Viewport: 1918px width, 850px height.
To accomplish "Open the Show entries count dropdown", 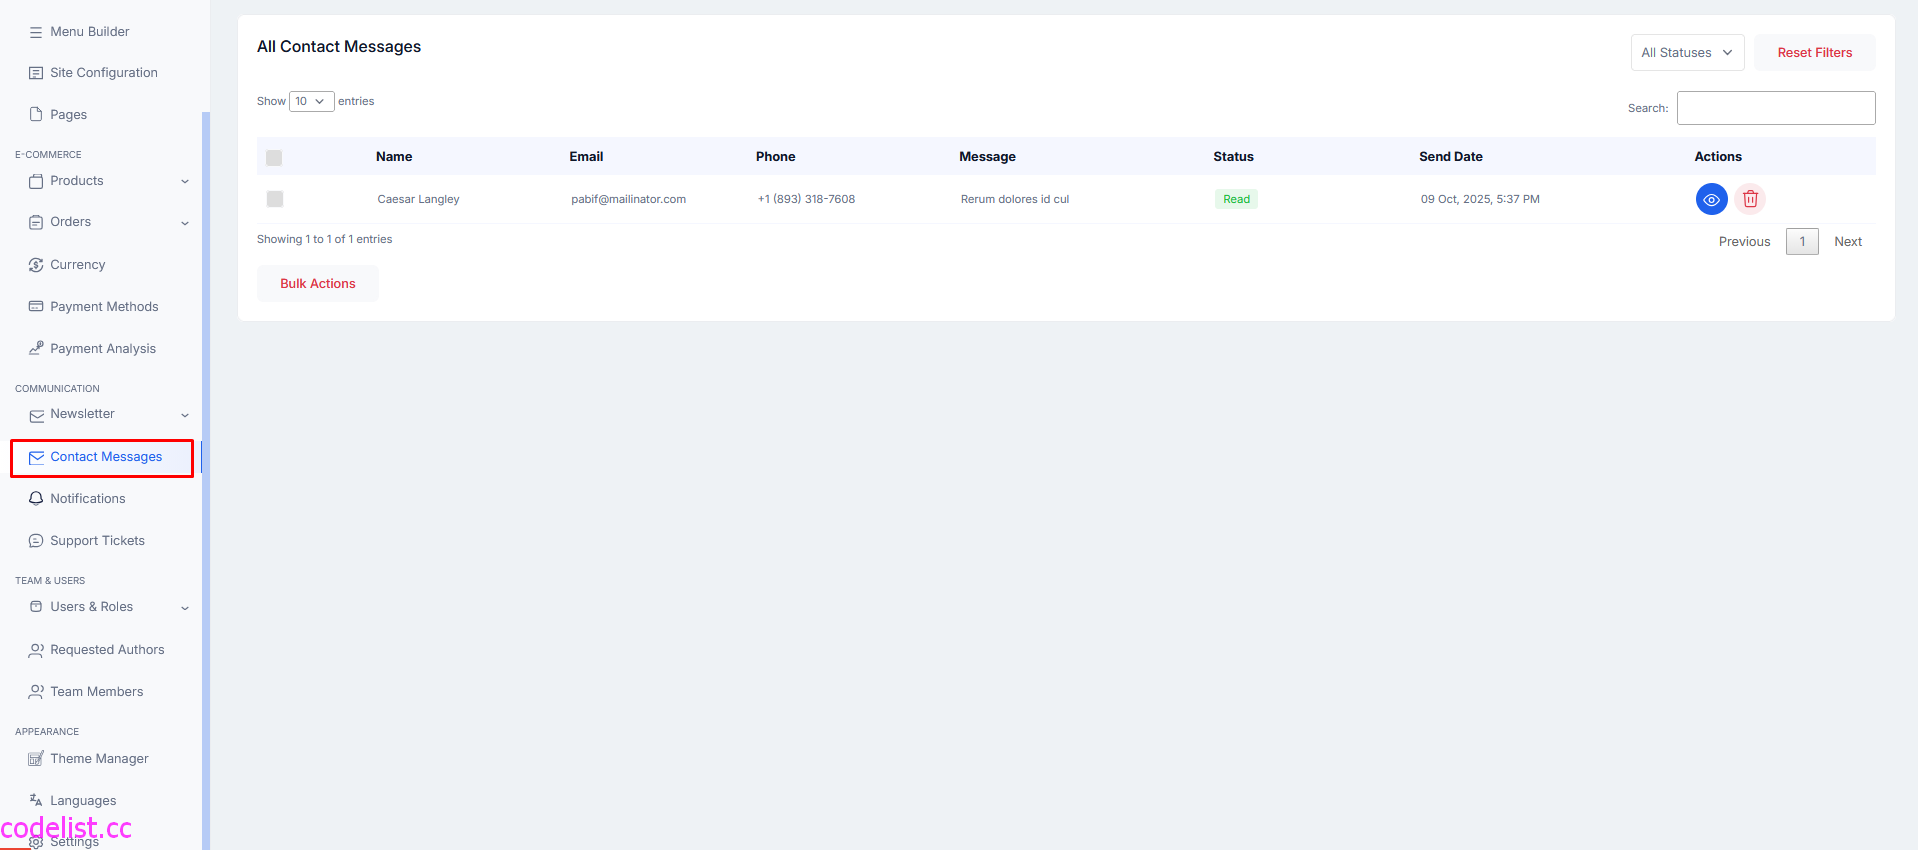I will pos(311,101).
